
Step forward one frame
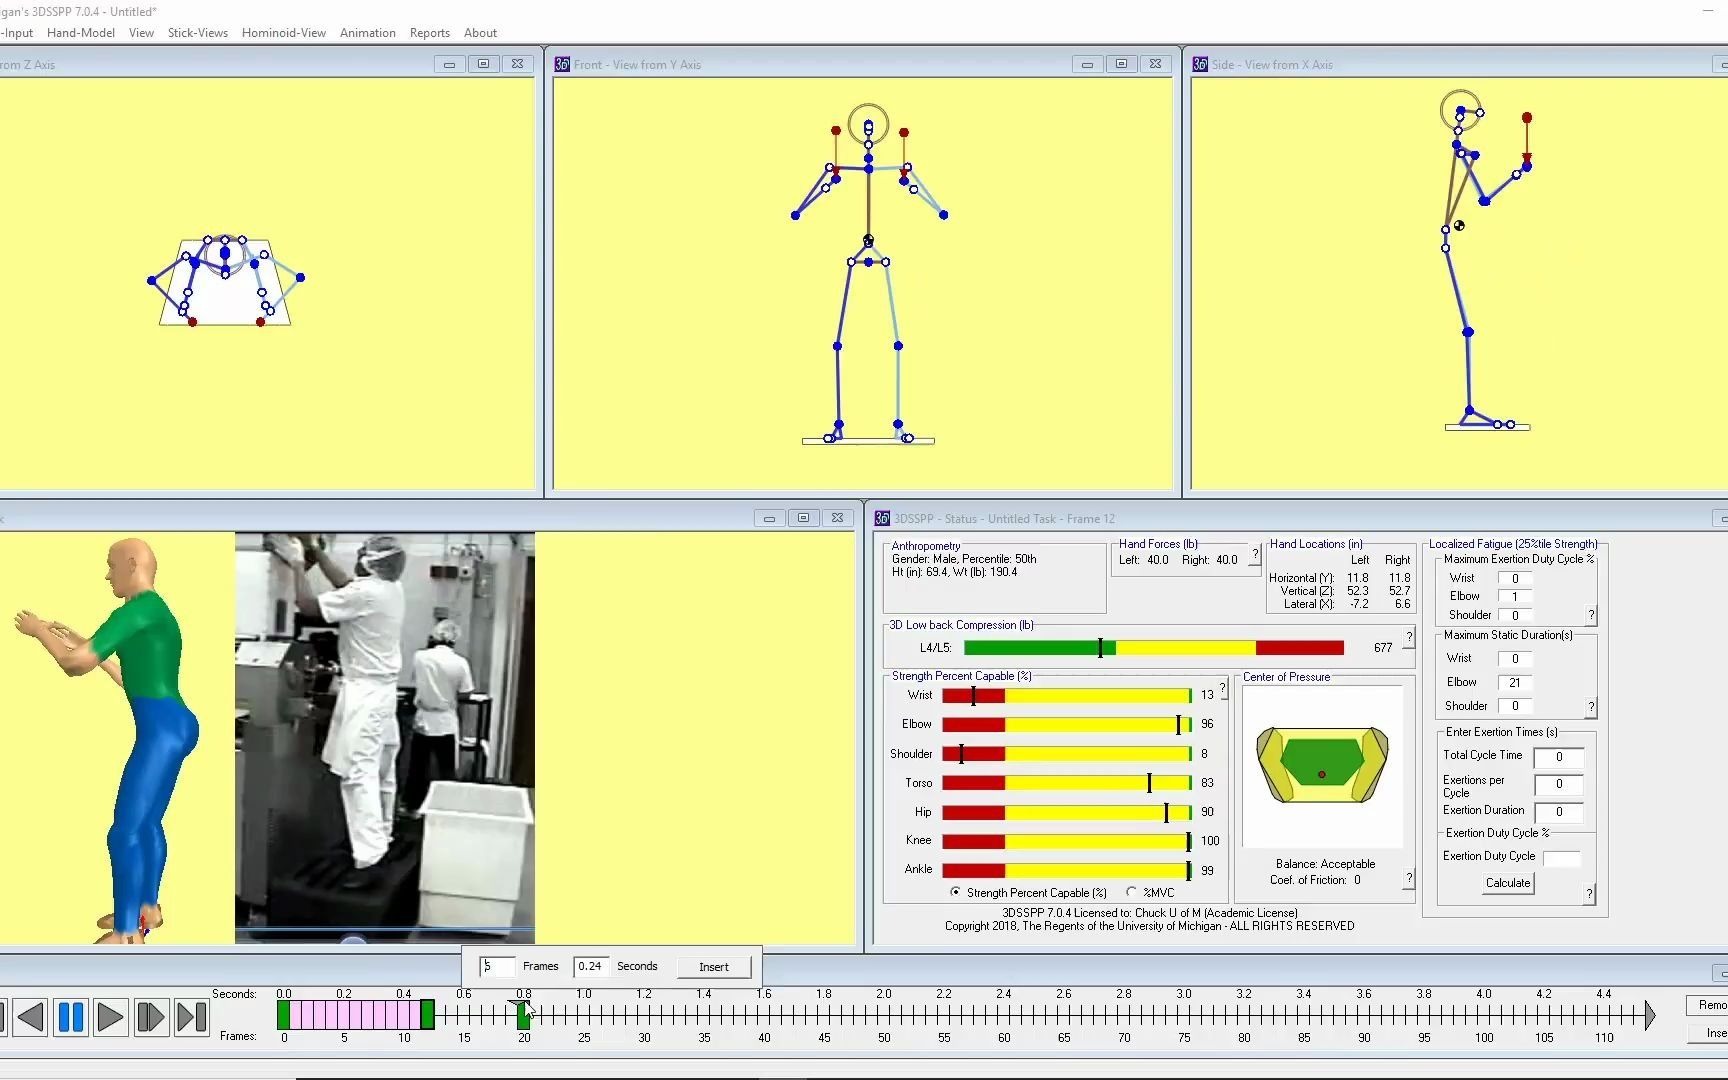[151, 1017]
